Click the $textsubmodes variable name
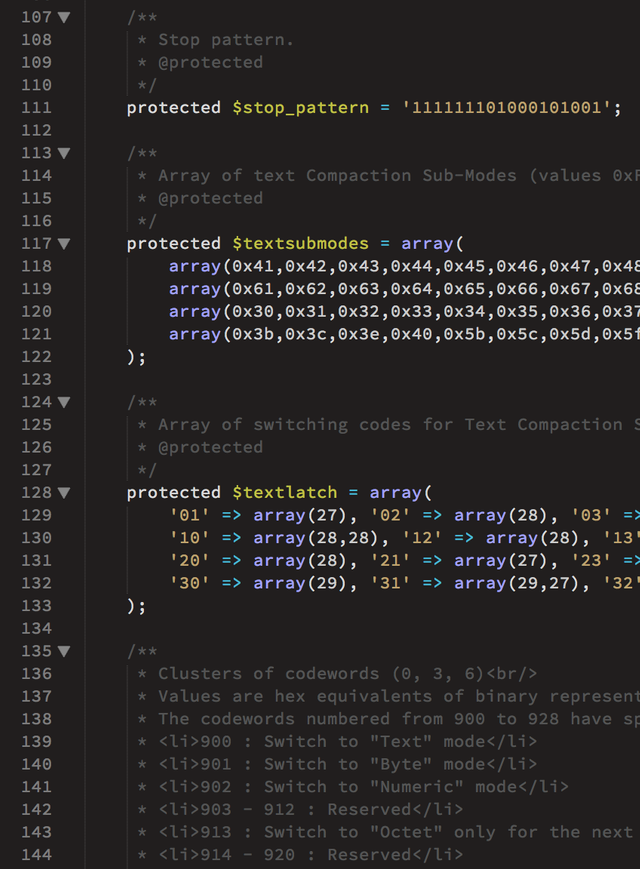The width and height of the screenshot is (640, 869). pos(300,243)
